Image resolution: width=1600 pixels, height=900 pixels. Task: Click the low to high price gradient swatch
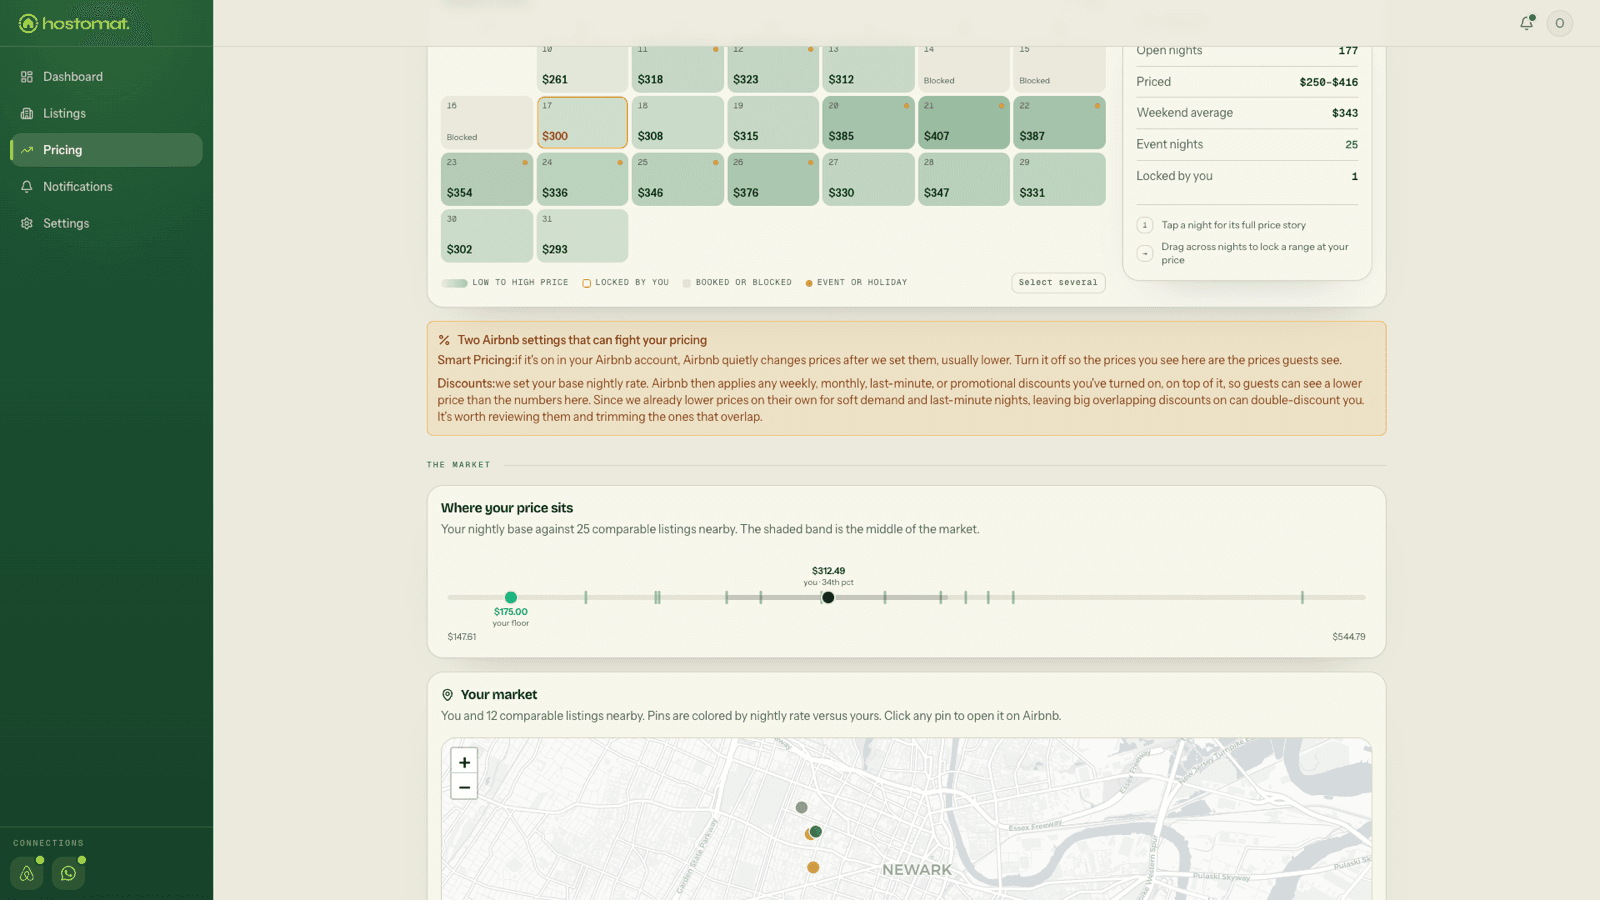coord(455,283)
